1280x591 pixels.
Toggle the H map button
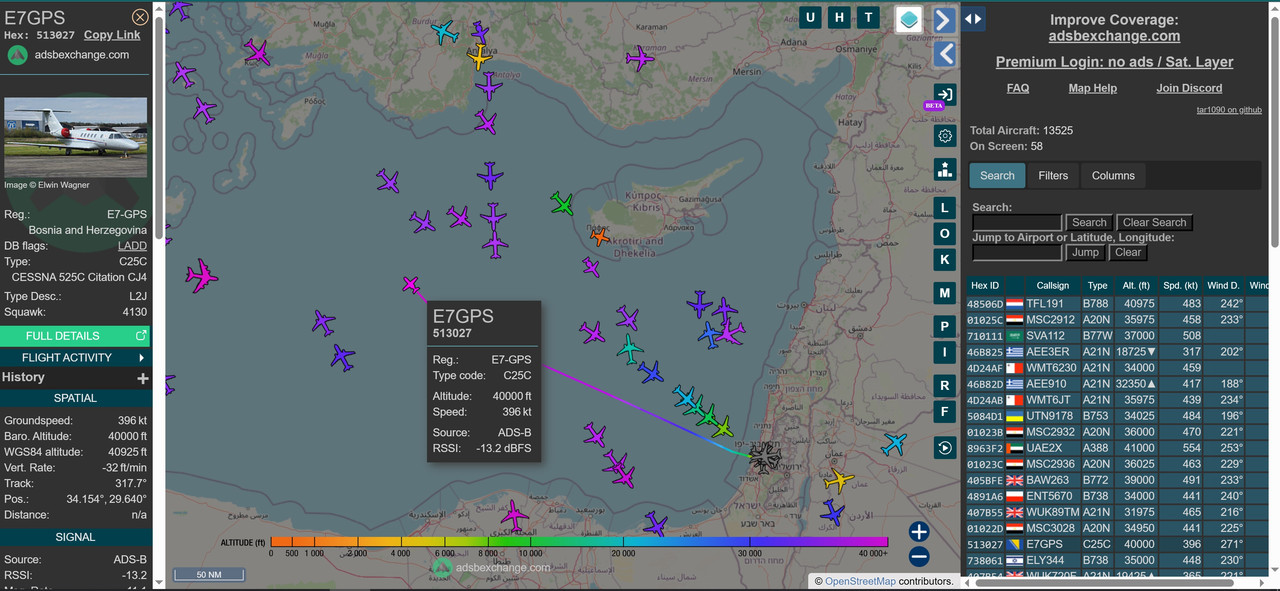840,17
